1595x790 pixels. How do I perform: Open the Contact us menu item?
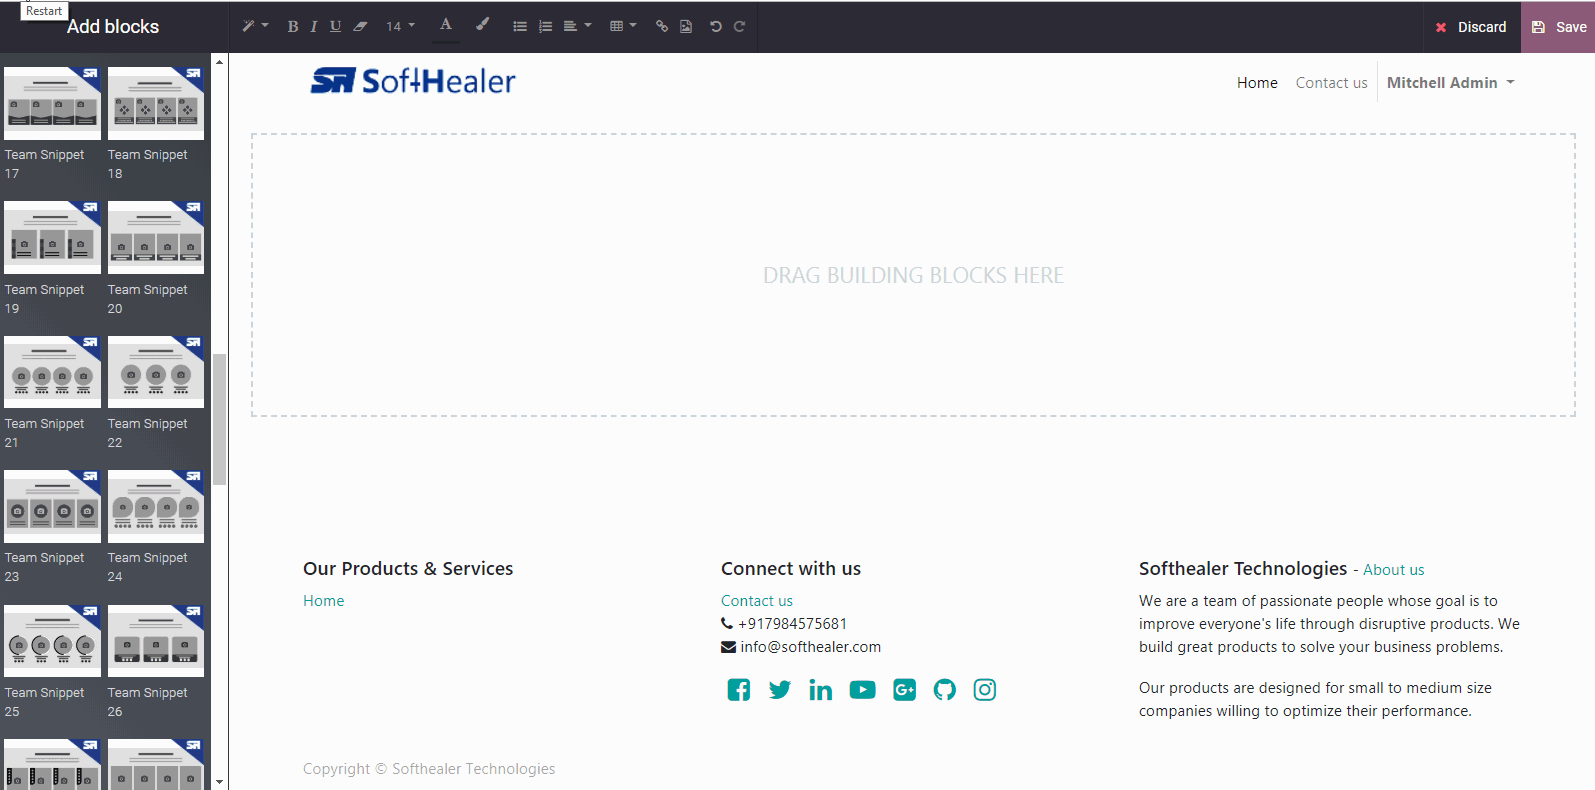tap(1331, 83)
